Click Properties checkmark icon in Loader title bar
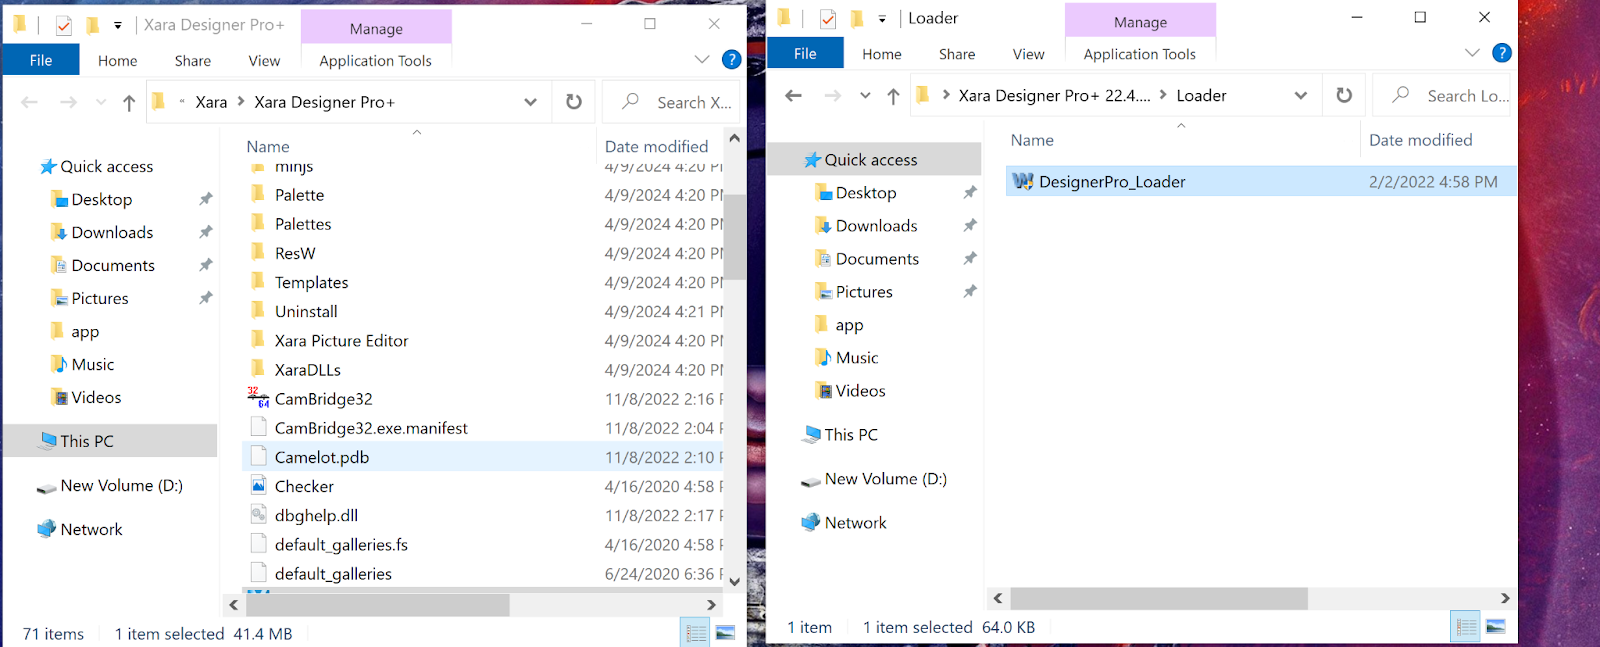 pyautogui.click(x=828, y=19)
